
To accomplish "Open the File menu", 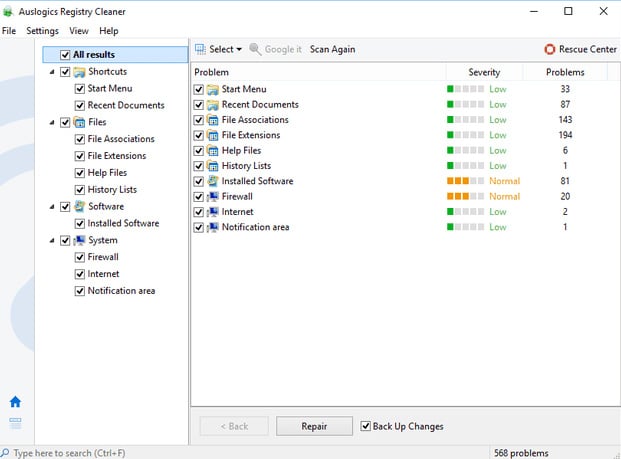I will coord(9,31).
